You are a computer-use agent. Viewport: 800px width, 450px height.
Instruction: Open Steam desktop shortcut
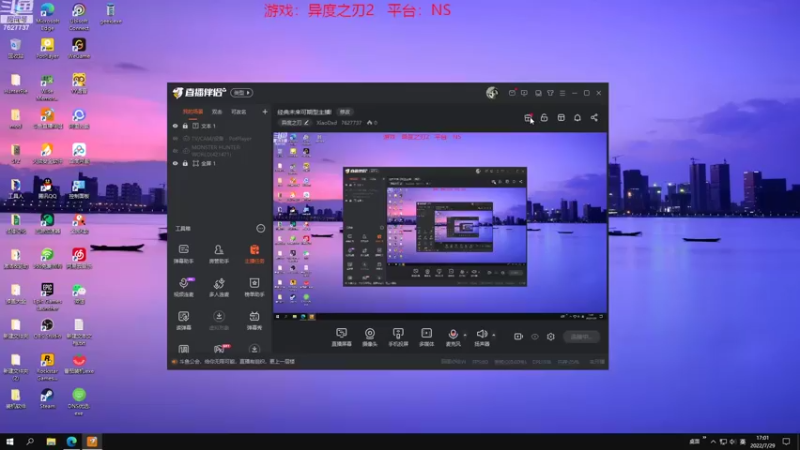coord(47,399)
